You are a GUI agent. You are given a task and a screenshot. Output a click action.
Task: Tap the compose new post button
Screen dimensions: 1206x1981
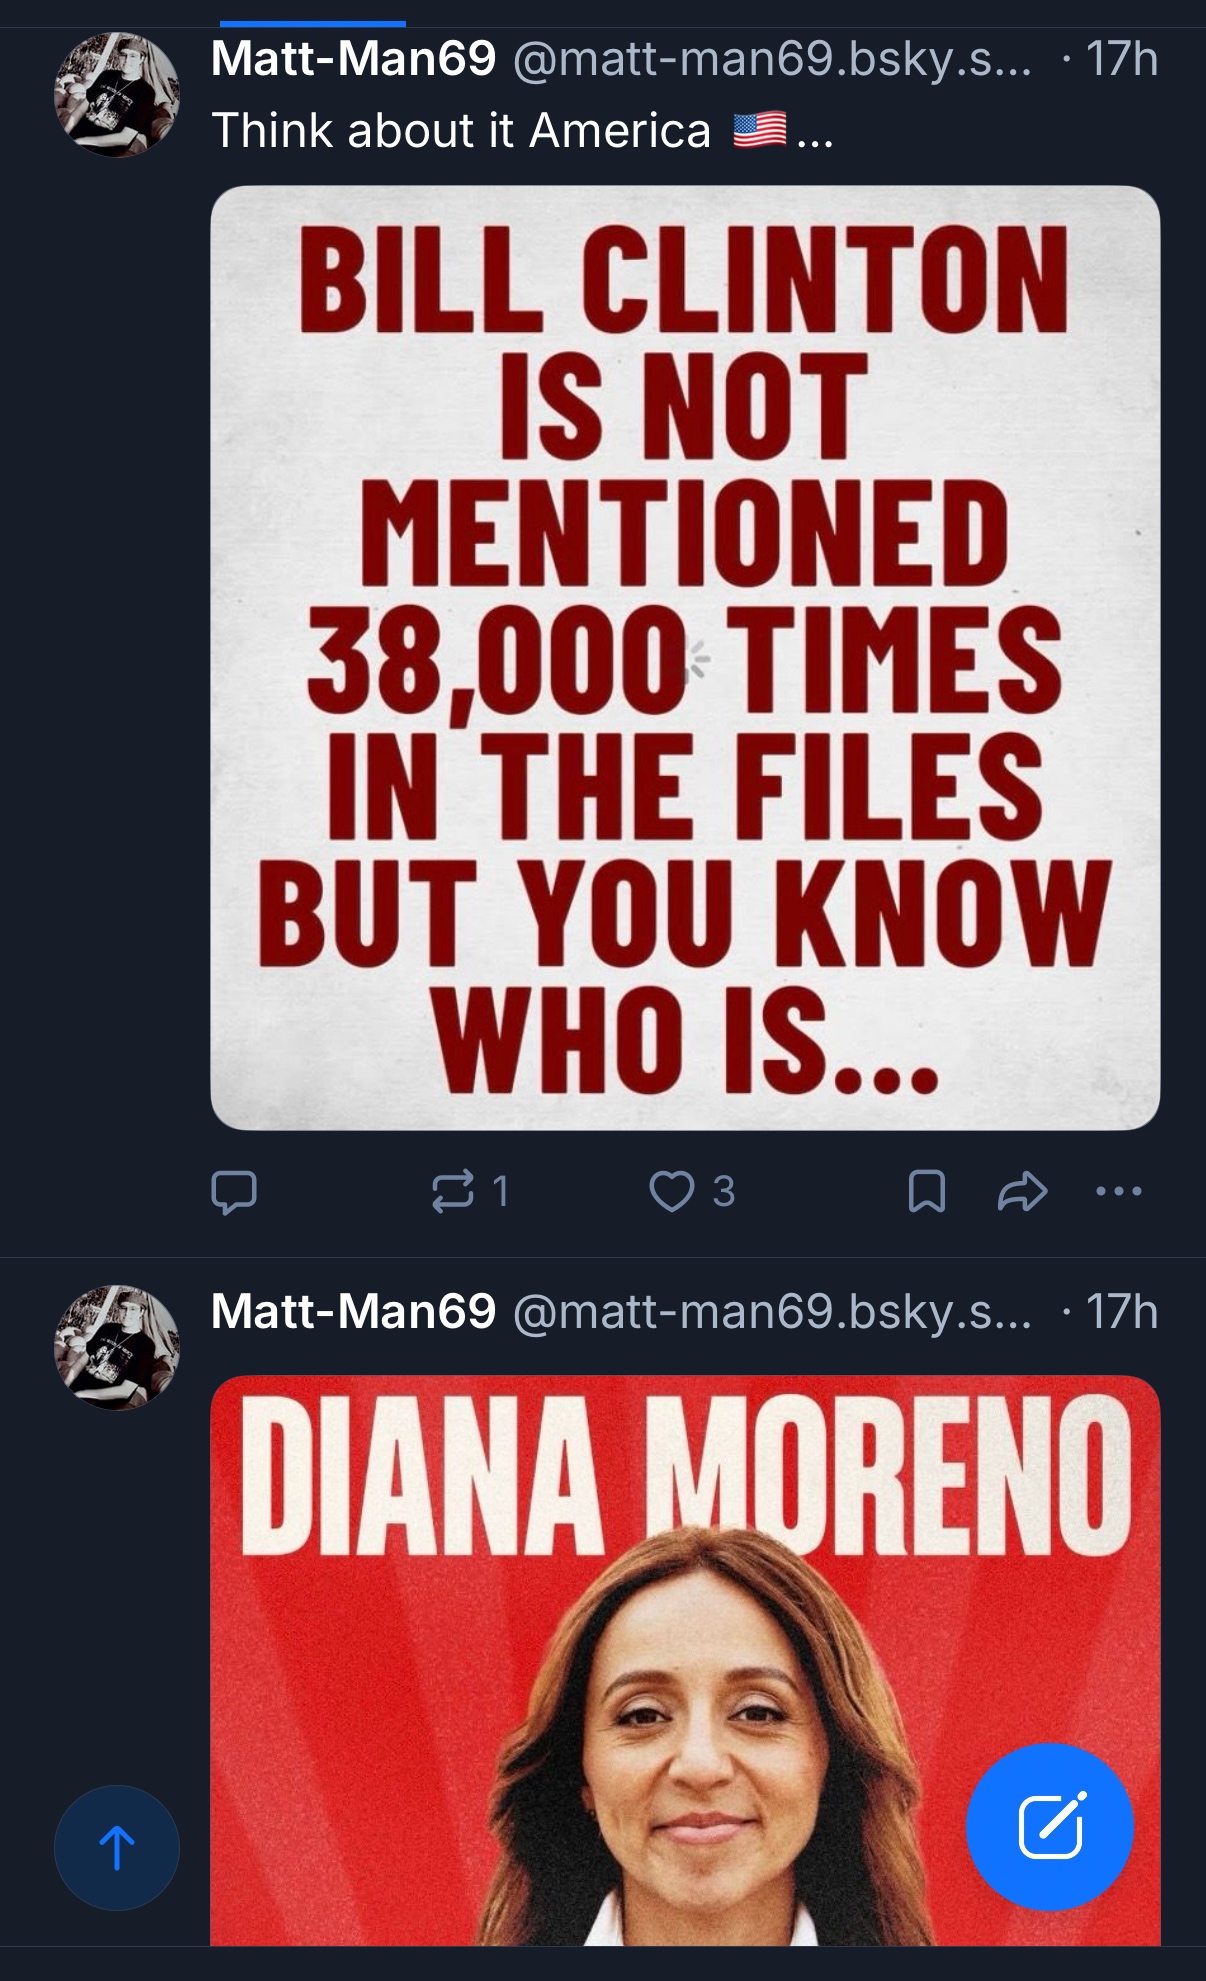tap(1049, 1827)
